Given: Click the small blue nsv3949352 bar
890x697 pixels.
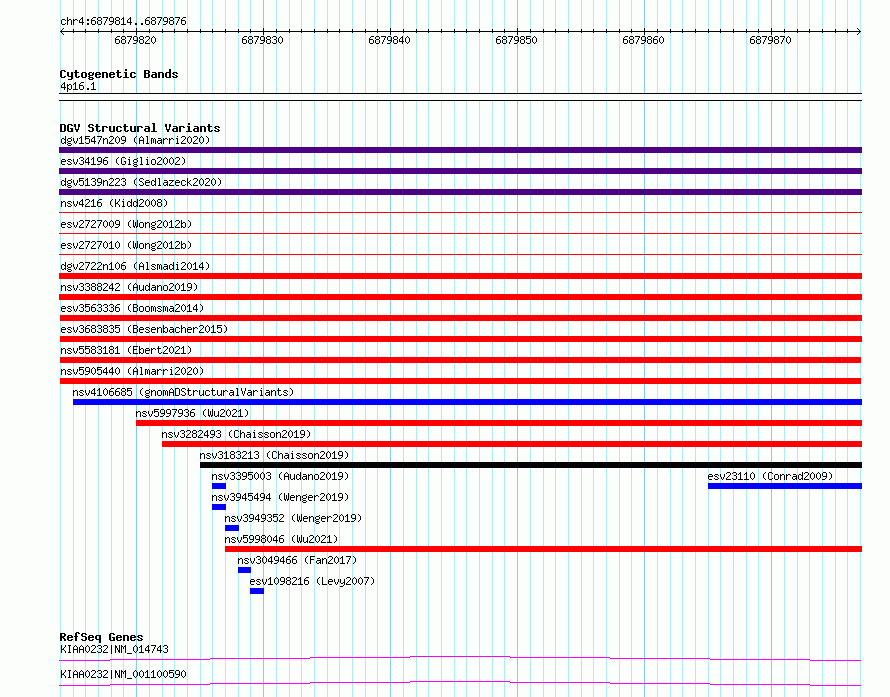Looking at the screenshot, I should click(x=232, y=528).
